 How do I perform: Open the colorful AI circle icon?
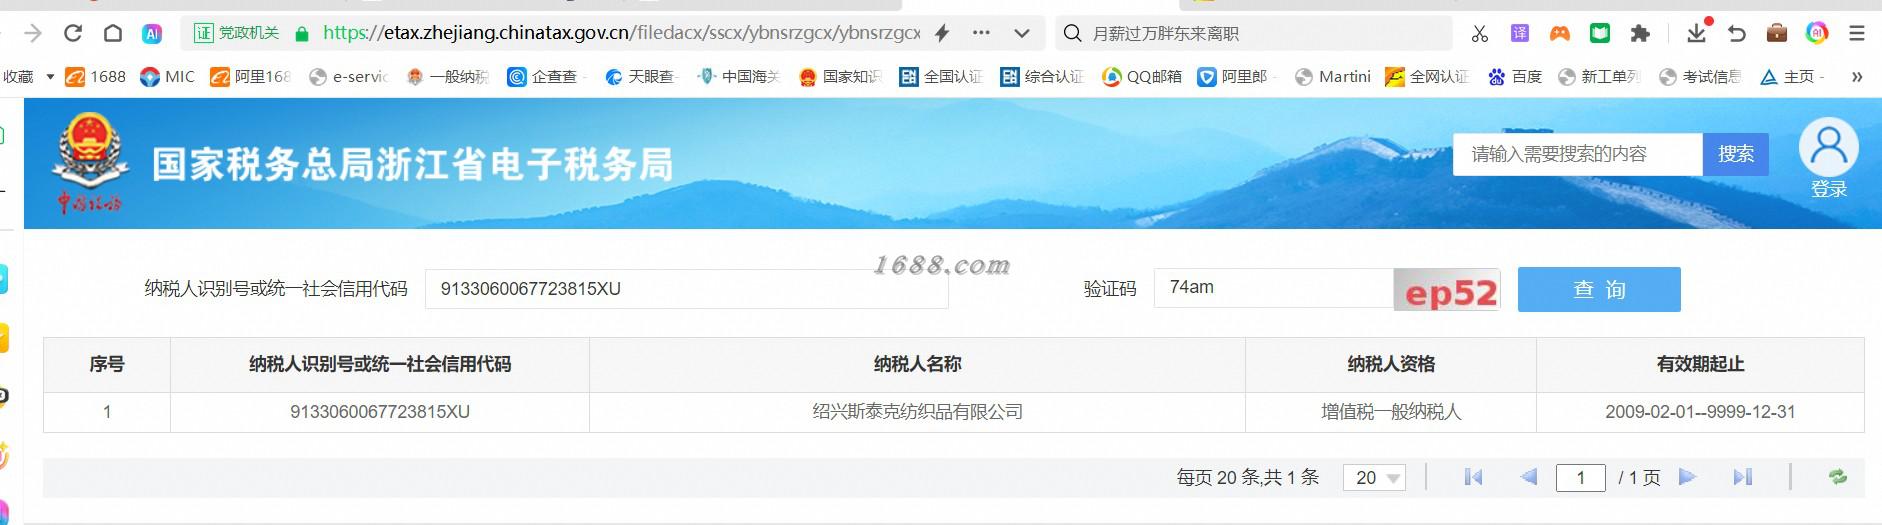(1817, 33)
